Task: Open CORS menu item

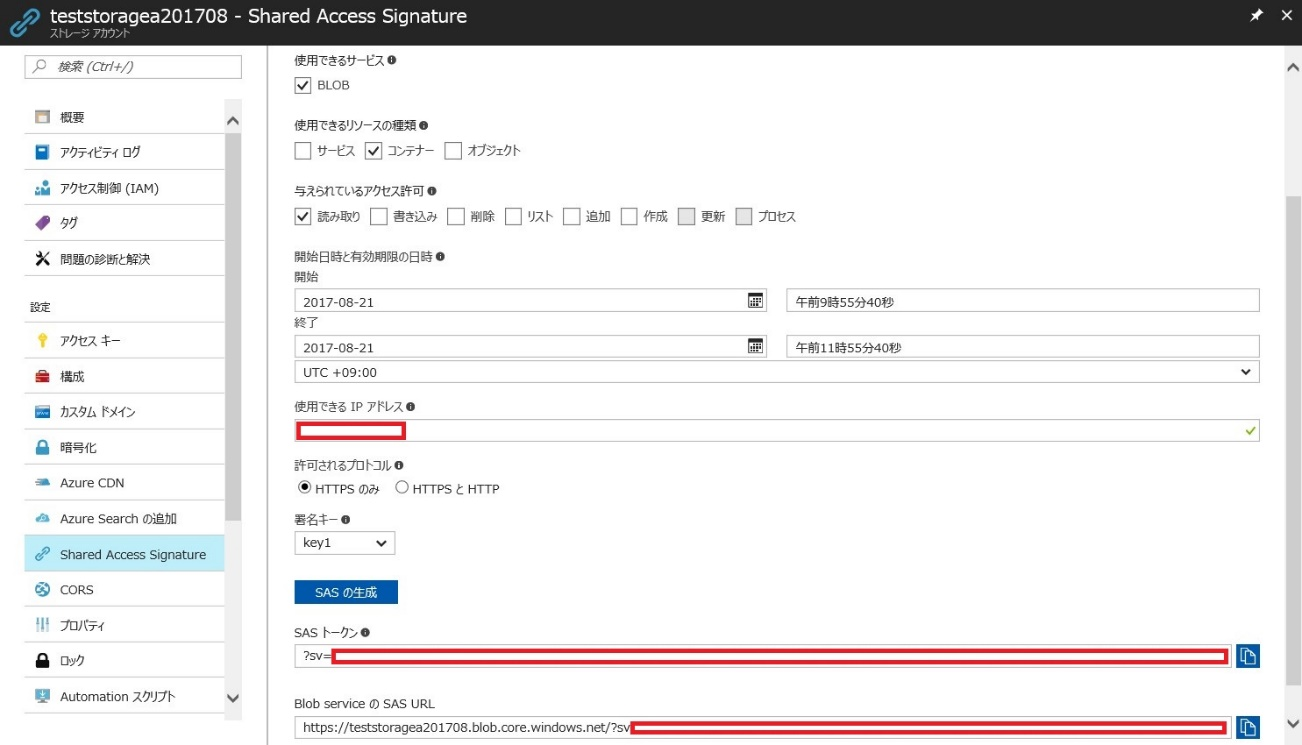Action: click(125, 590)
